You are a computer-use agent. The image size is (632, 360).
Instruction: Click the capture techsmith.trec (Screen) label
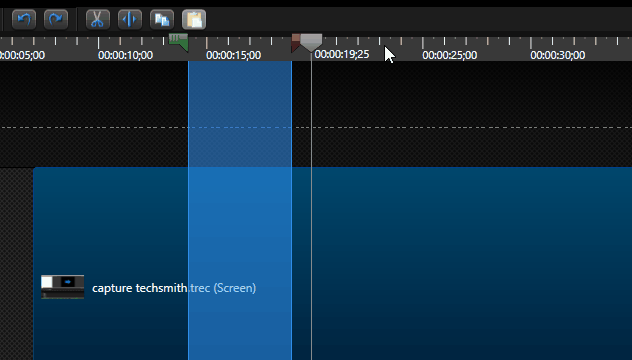coord(174,288)
